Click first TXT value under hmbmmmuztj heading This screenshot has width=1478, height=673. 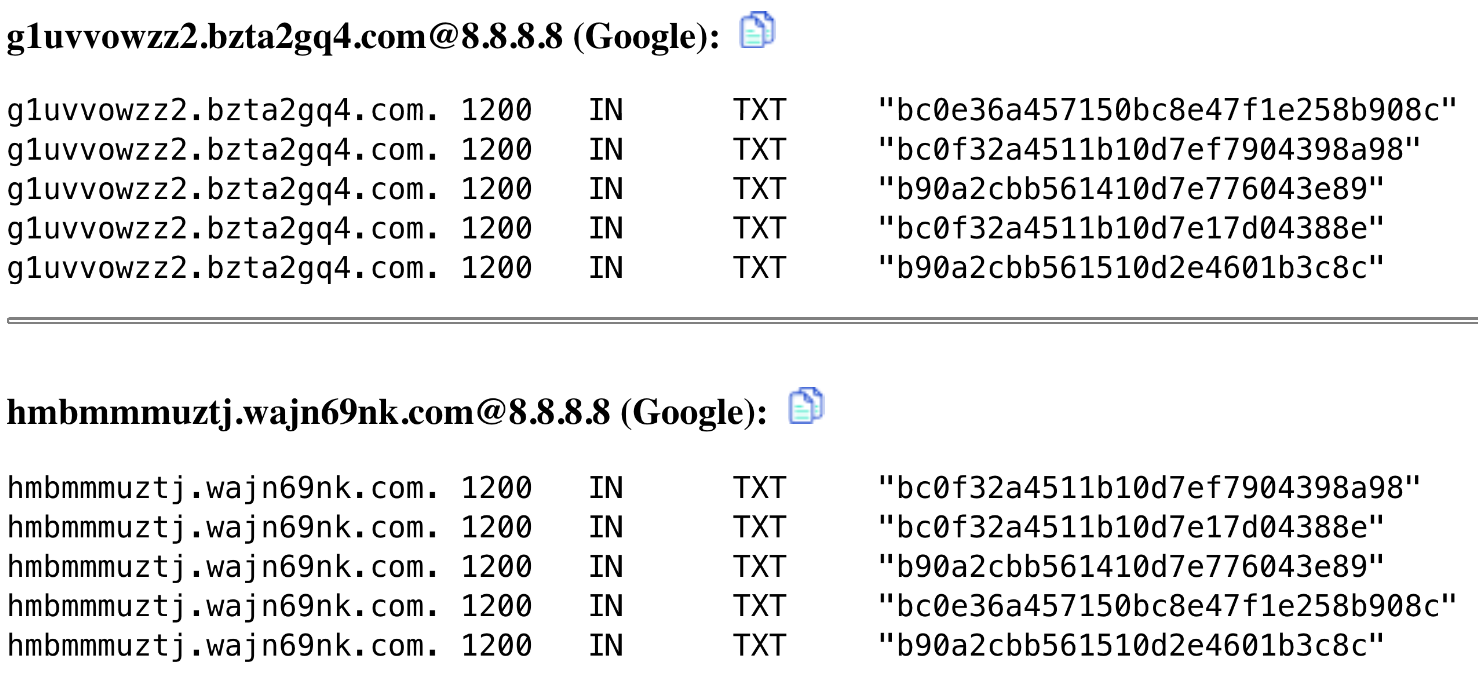click(1149, 488)
